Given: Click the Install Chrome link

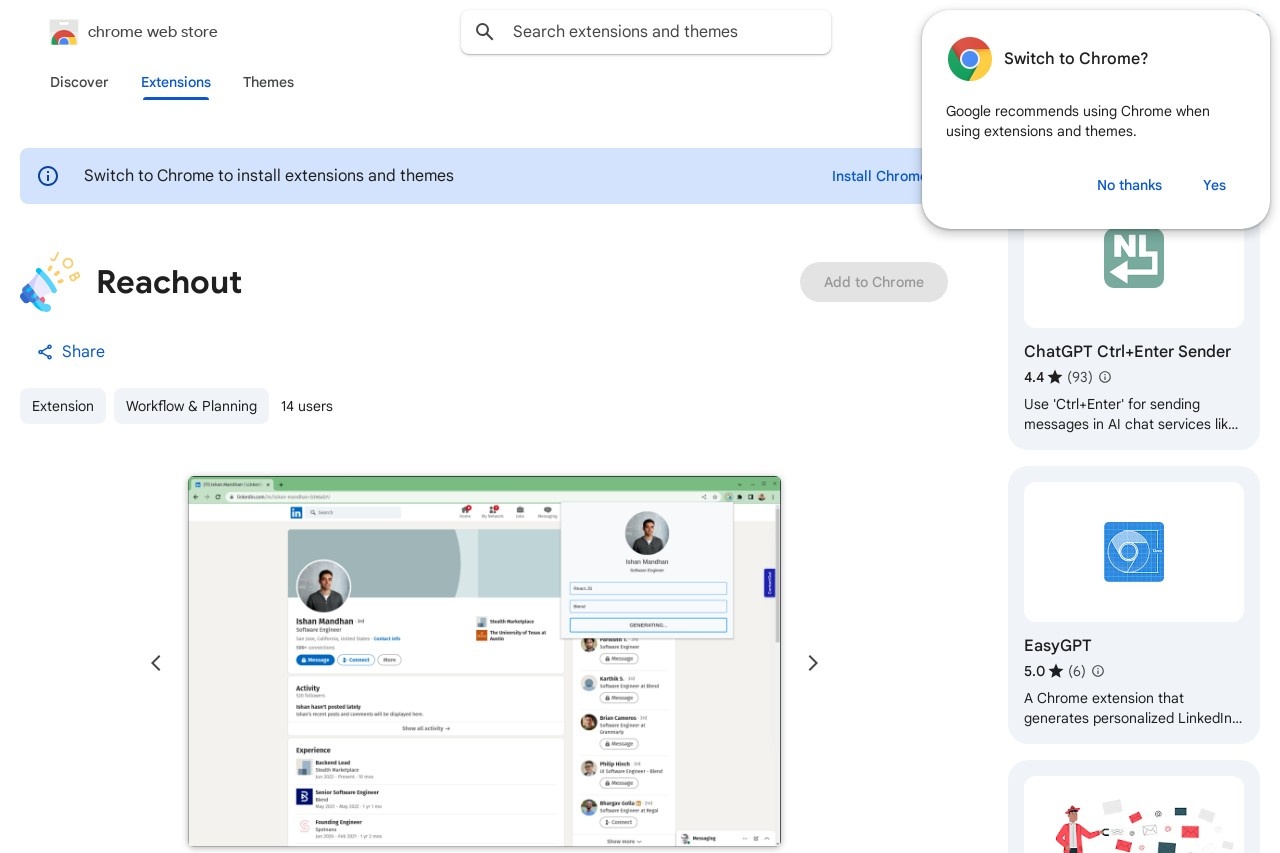Looking at the screenshot, I should click(x=878, y=176).
